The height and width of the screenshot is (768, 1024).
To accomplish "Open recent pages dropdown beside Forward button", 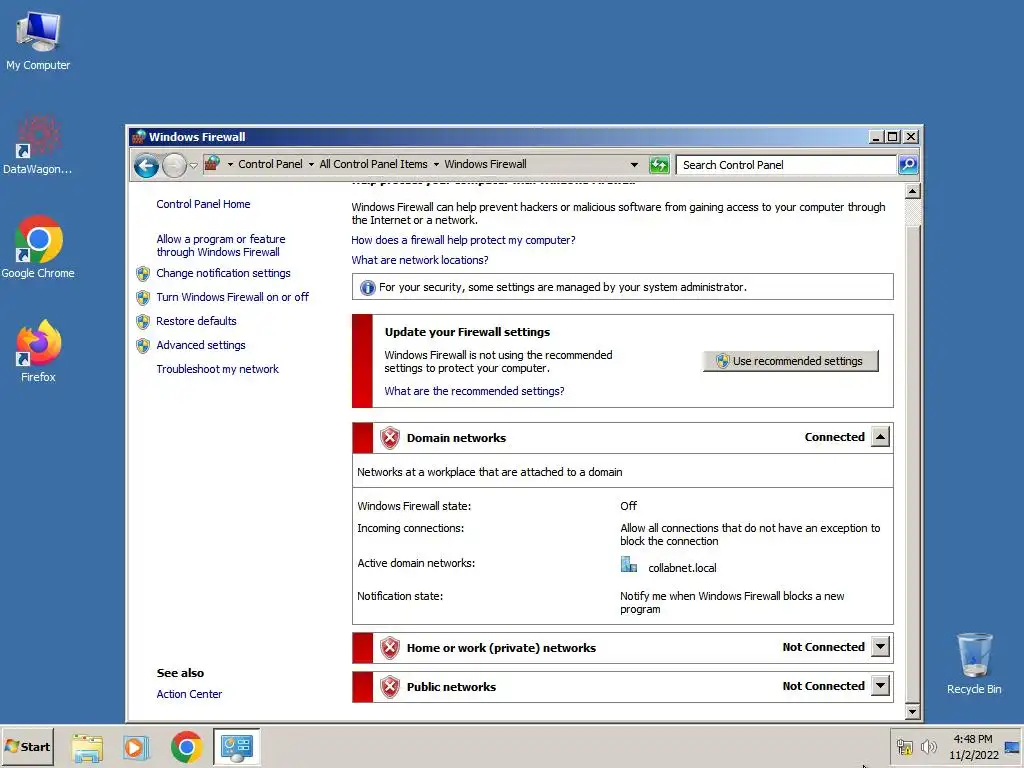I will pos(193,166).
